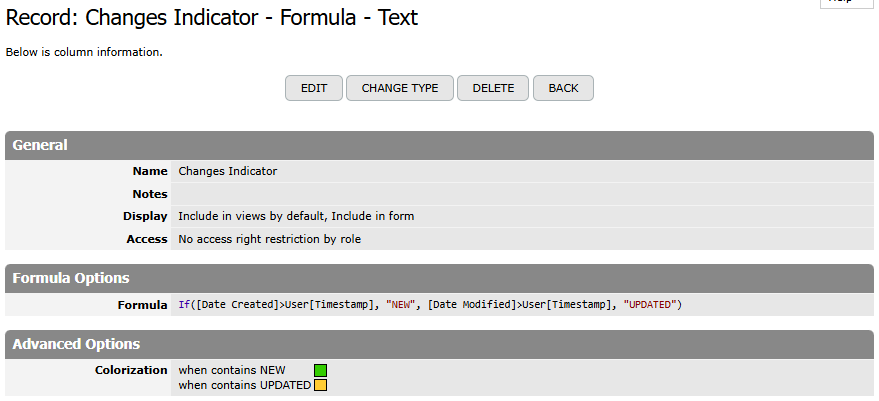The height and width of the screenshot is (401, 879).
Task: Click the Access value about role restriction
Action: pyautogui.click(x=269, y=239)
